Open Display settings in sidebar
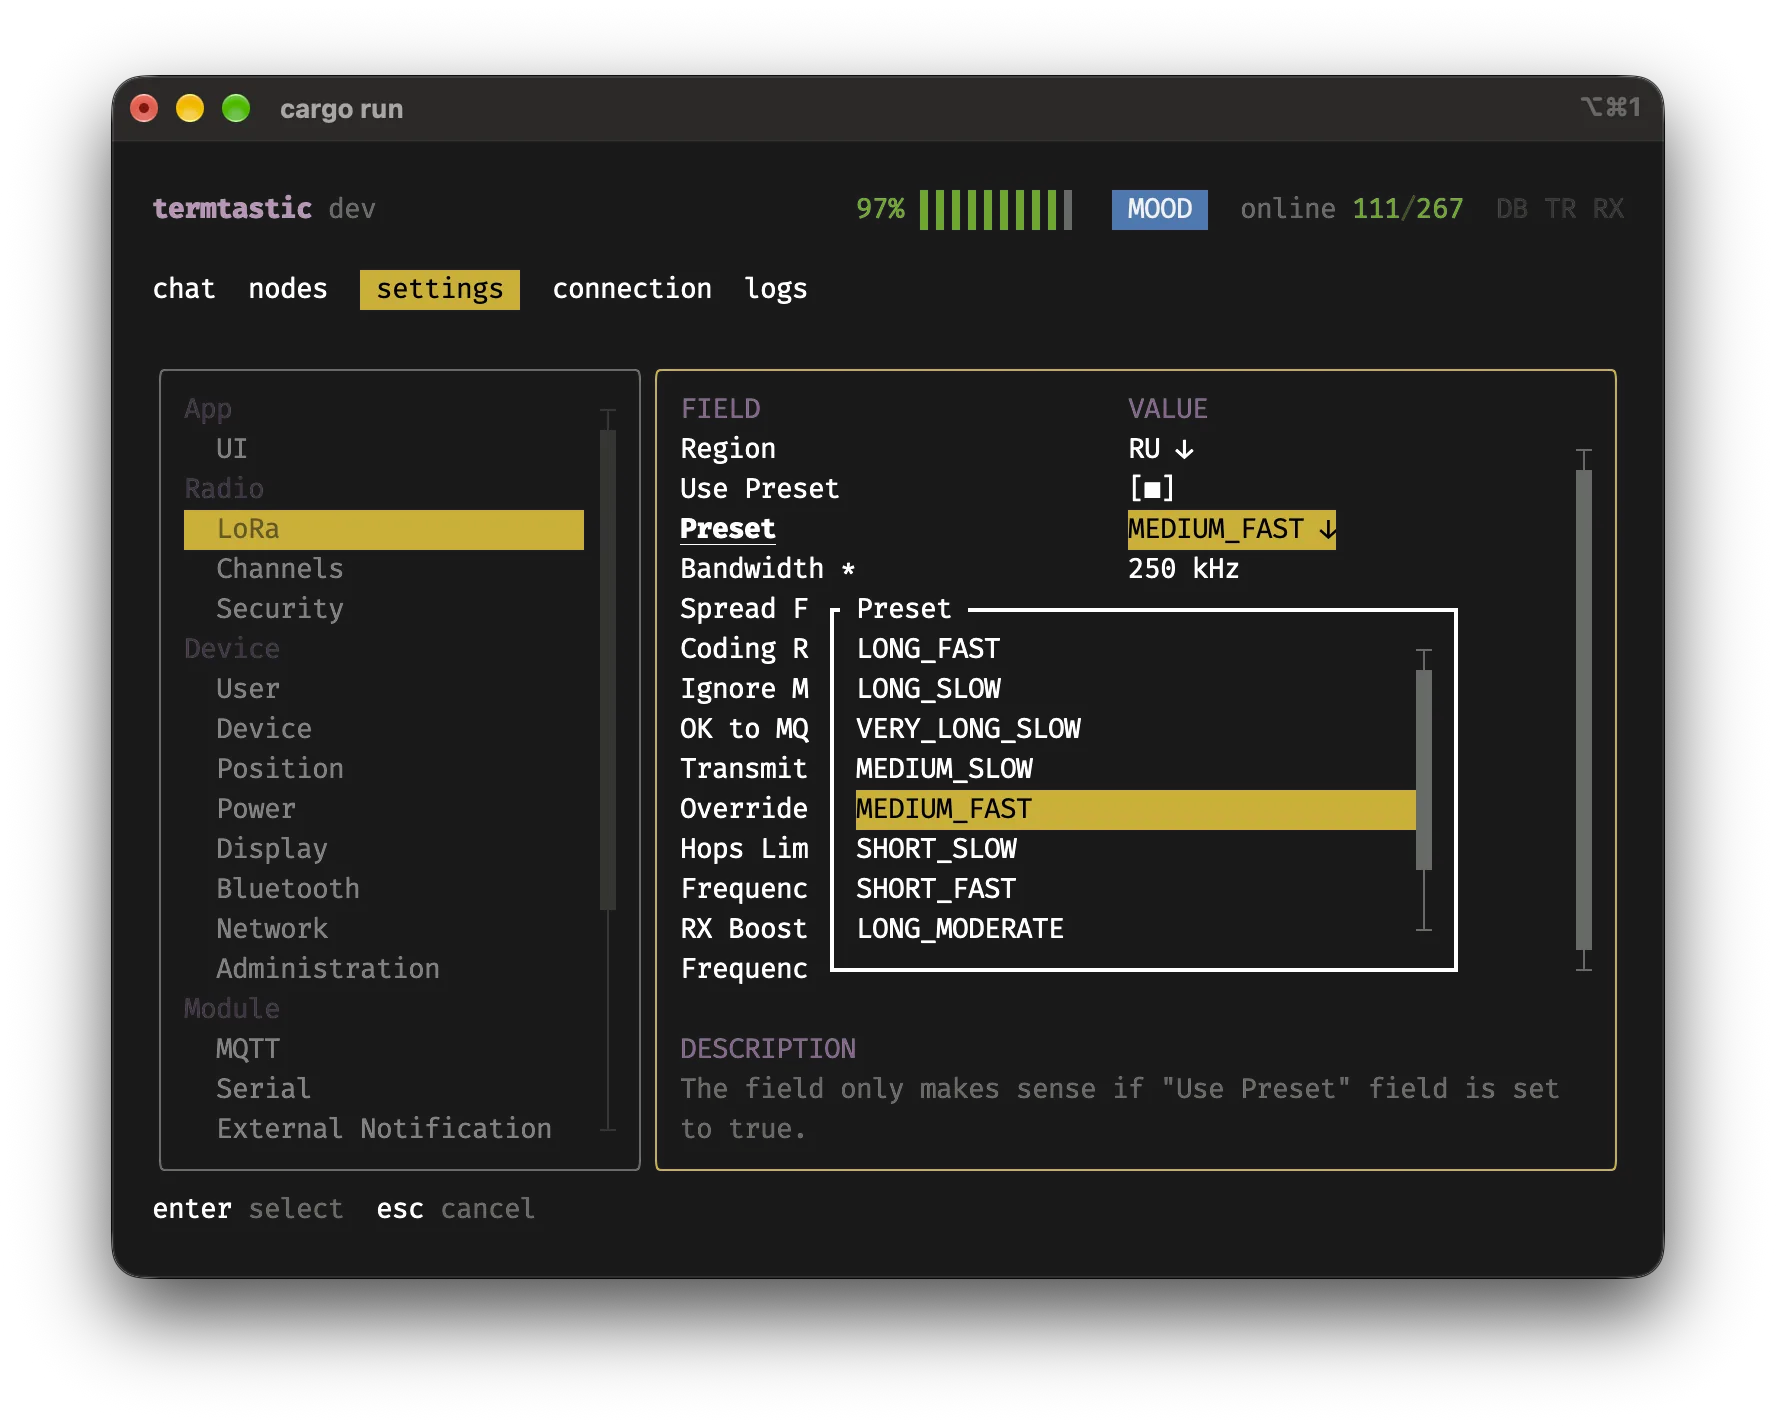Viewport: 1776px width, 1426px height. 272,849
